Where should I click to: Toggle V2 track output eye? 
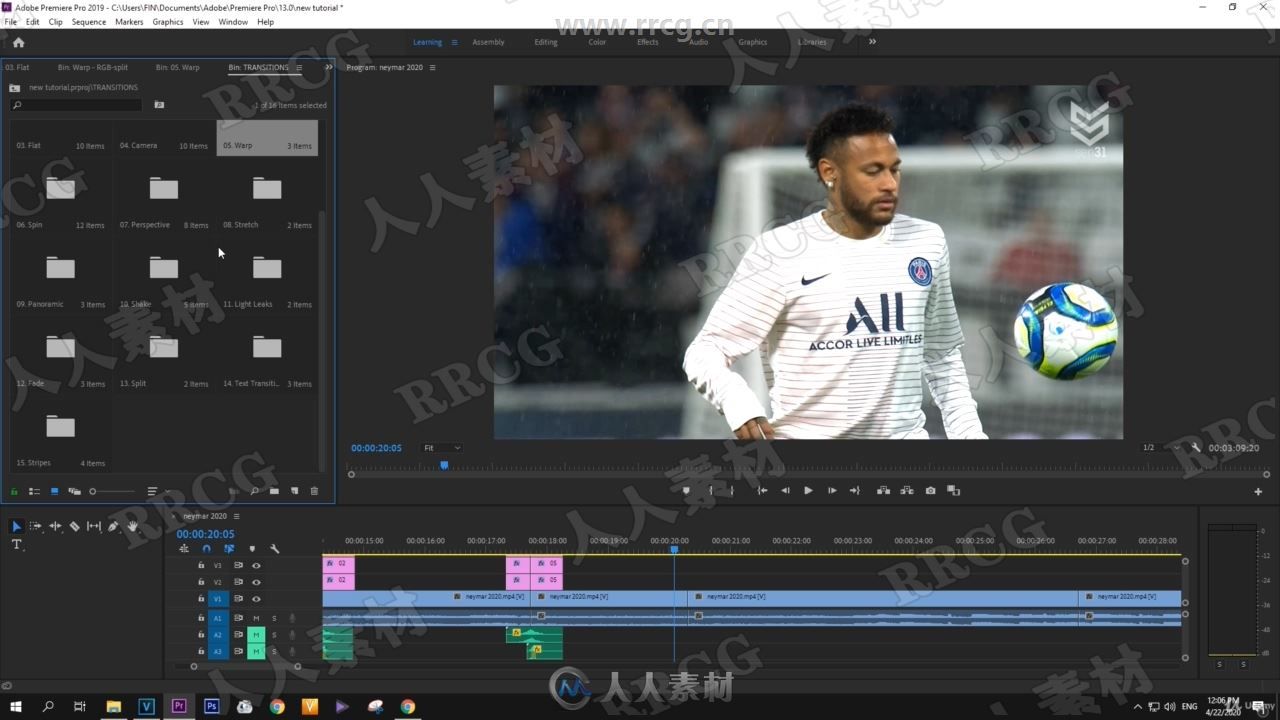(256, 582)
